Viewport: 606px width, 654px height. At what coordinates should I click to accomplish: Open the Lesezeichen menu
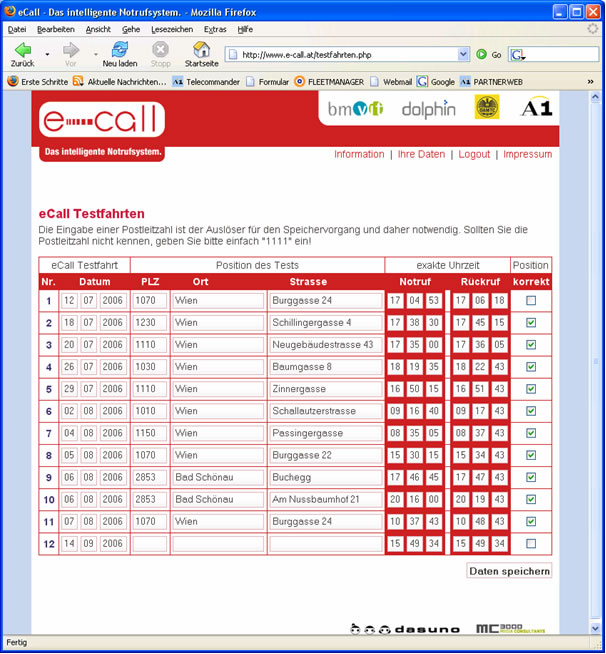coord(172,29)
